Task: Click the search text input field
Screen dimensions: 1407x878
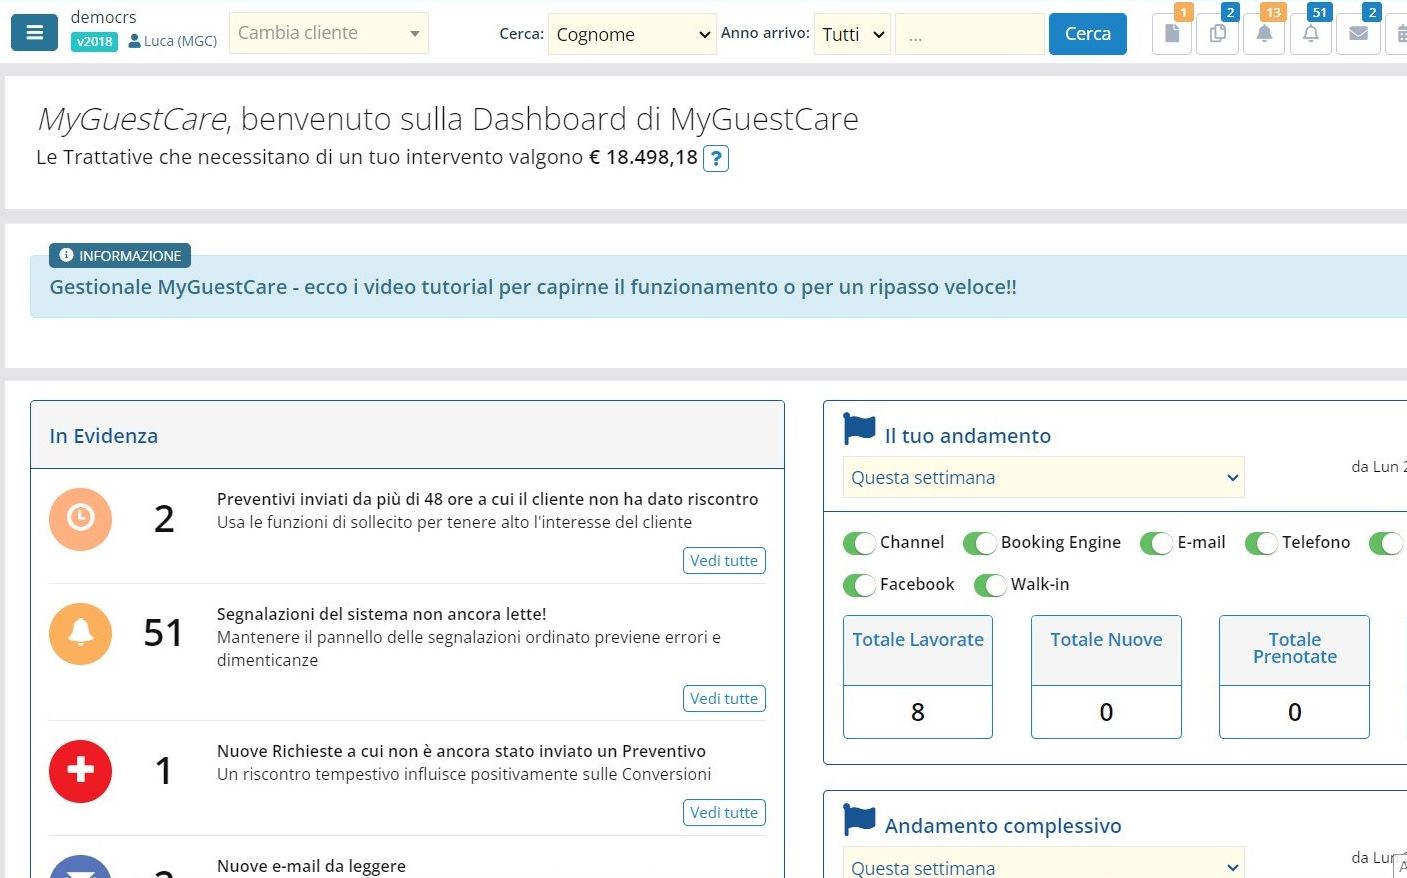Action: [x=970, y=34]
